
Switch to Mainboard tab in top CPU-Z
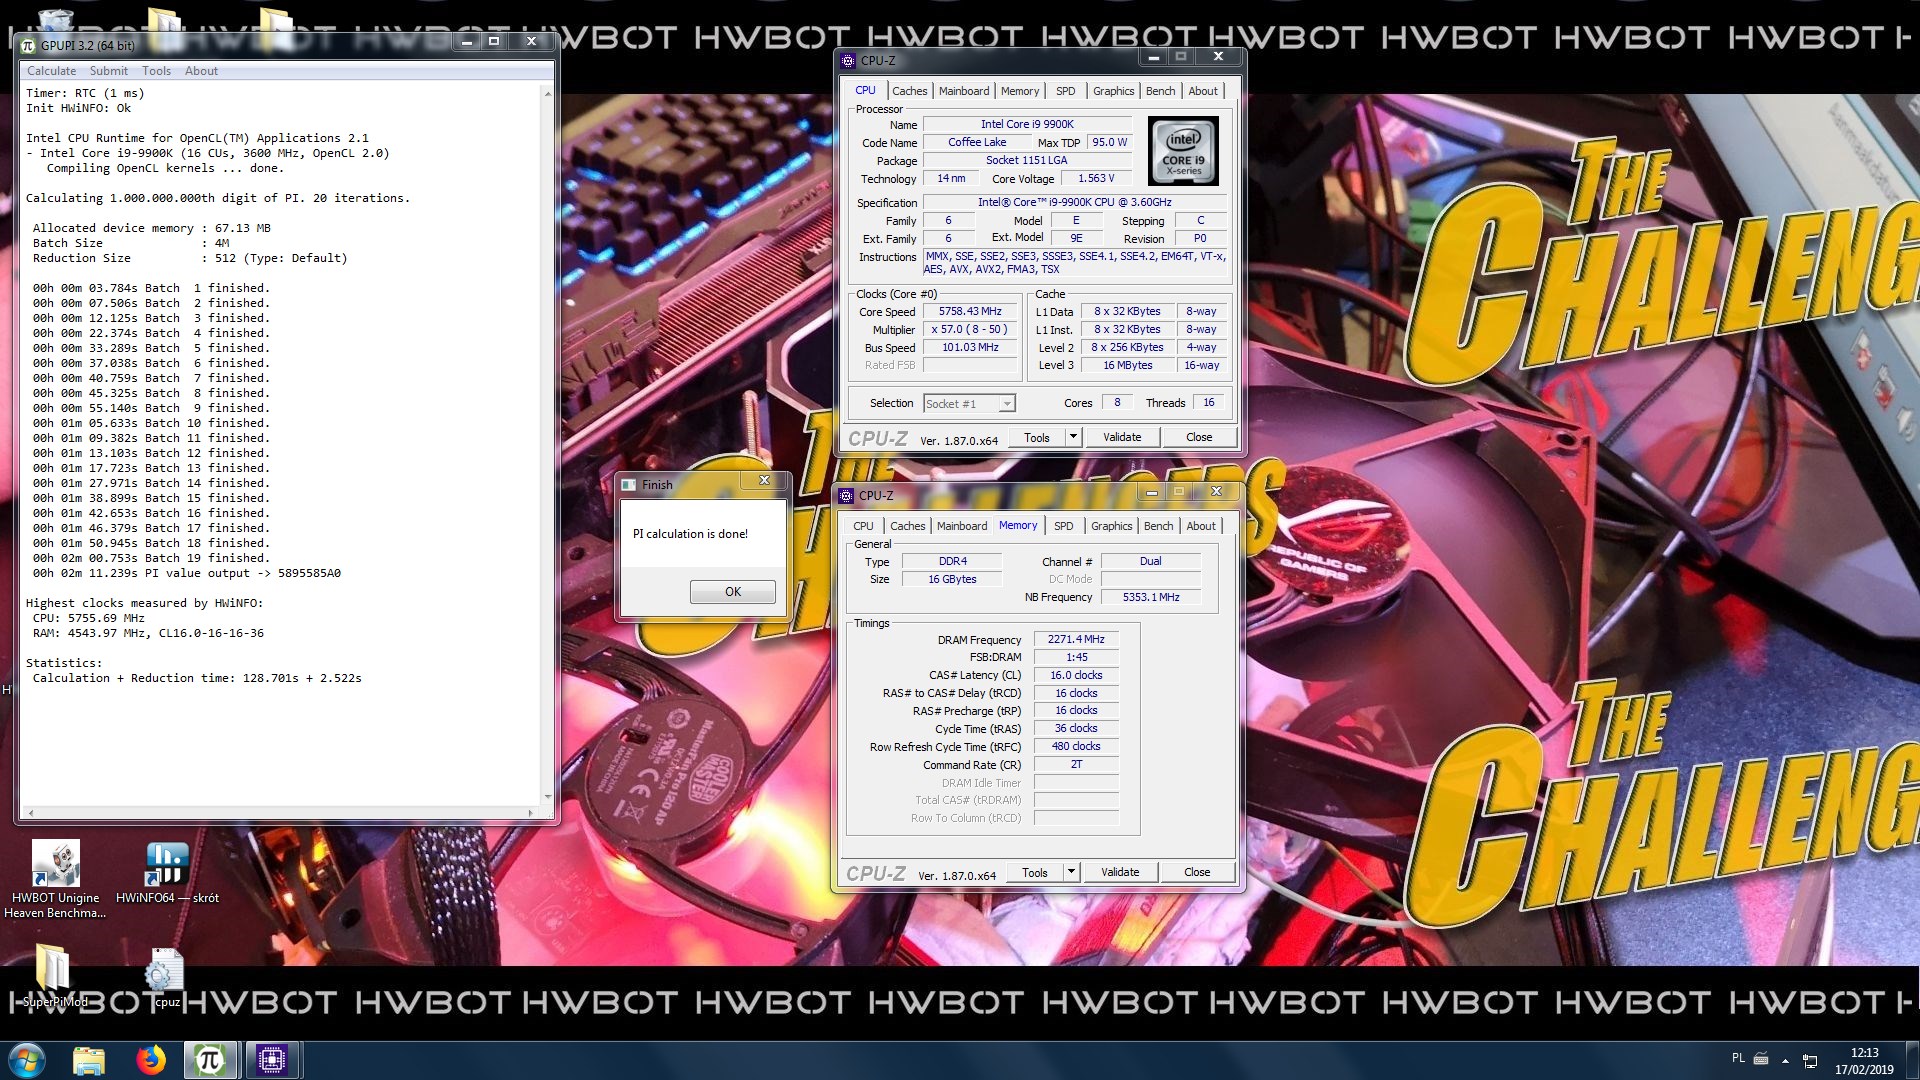pos(964,91)
